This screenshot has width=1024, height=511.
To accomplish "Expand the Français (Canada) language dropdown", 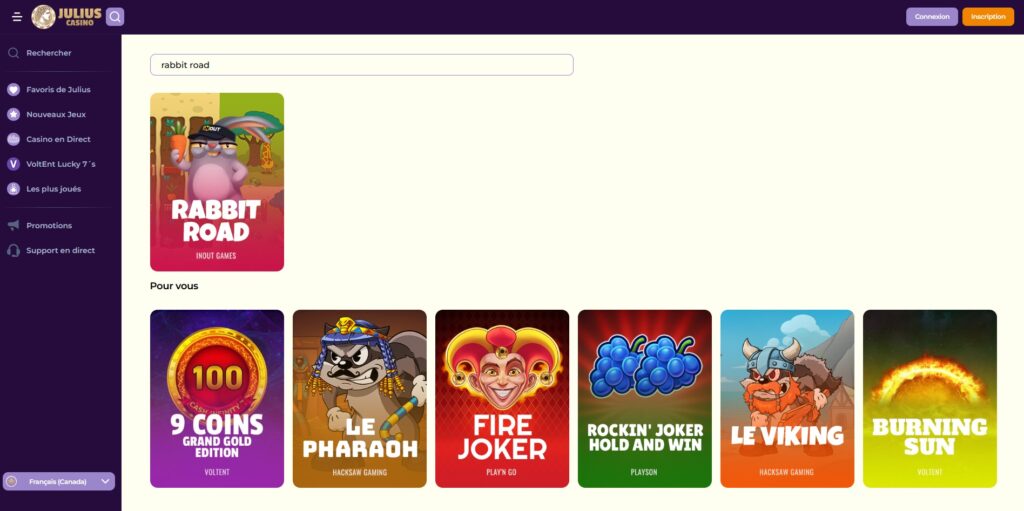I will (x=59, y=482).
